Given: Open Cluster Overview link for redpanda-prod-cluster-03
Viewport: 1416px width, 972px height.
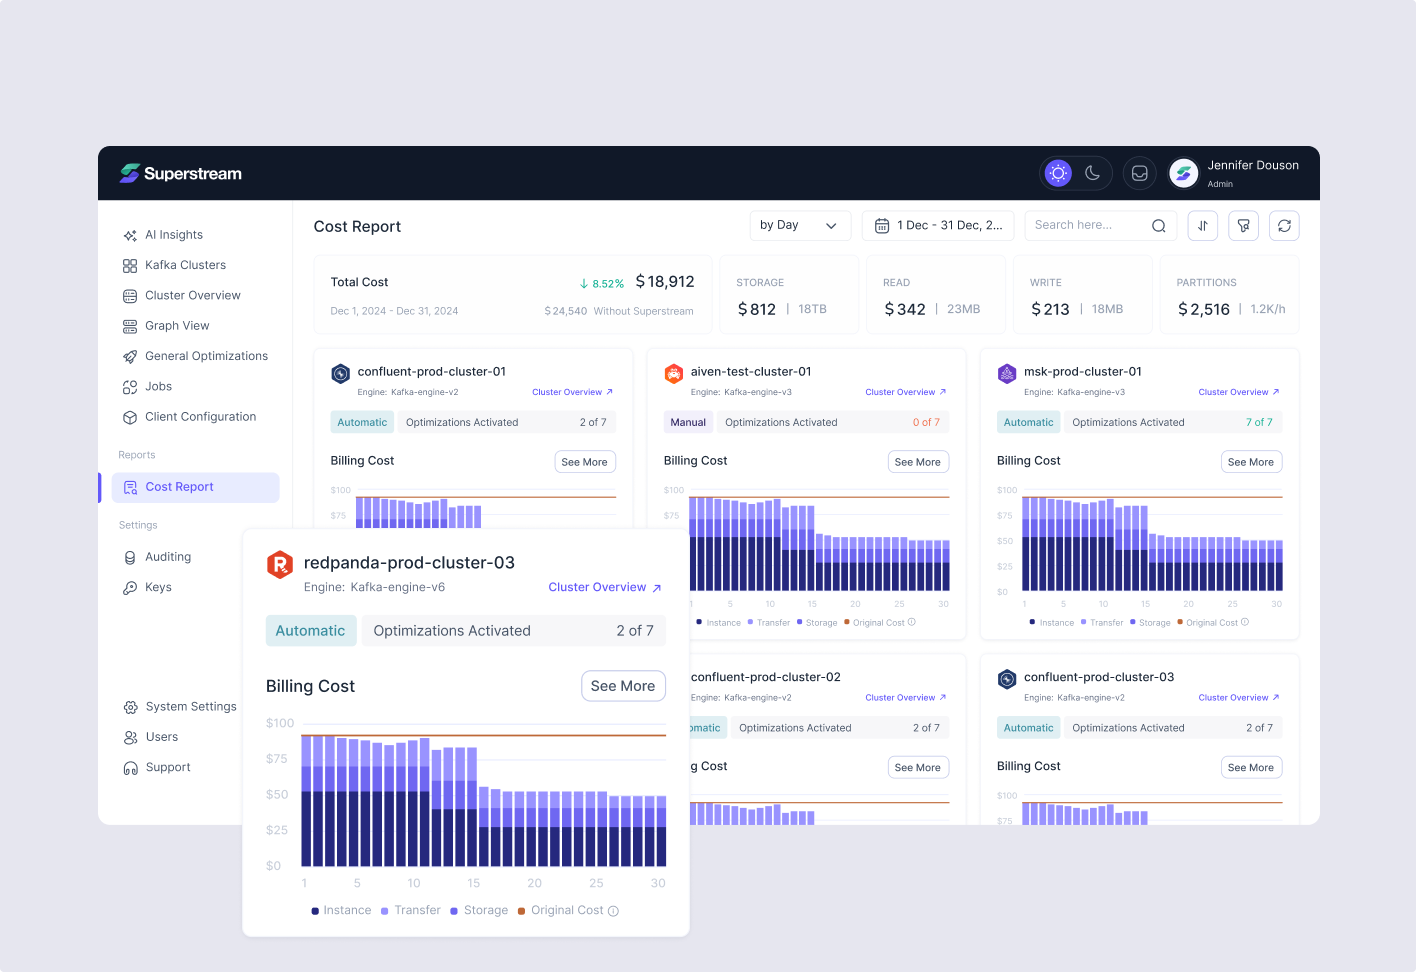Looking at the screenshot, I should point(605,588).
